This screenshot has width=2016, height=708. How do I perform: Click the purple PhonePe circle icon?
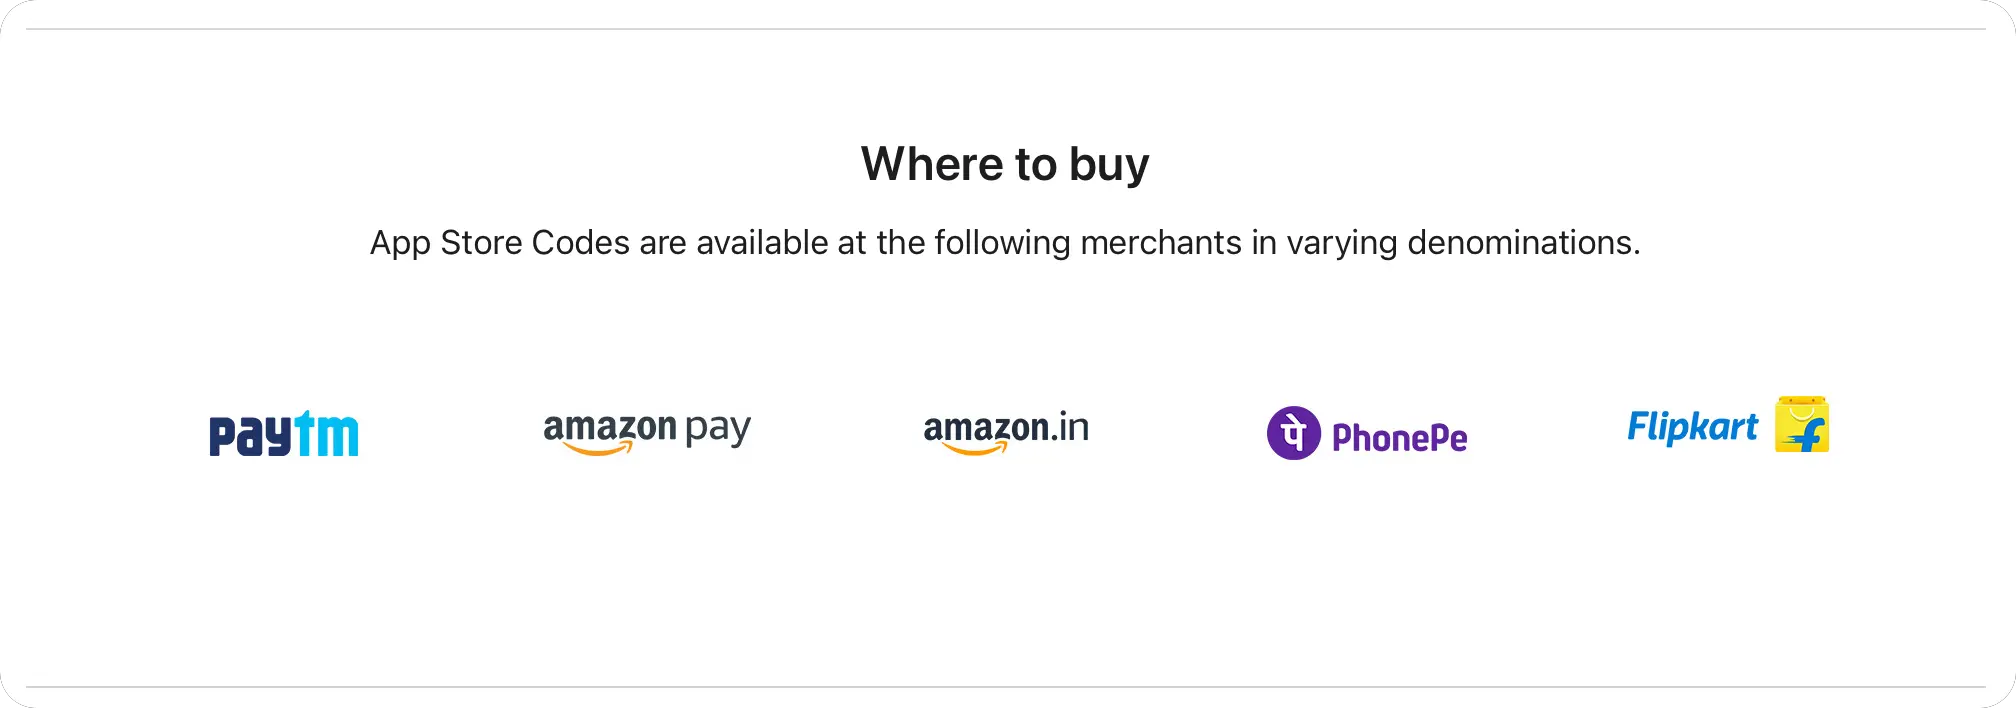click(x=1294, y=433)
